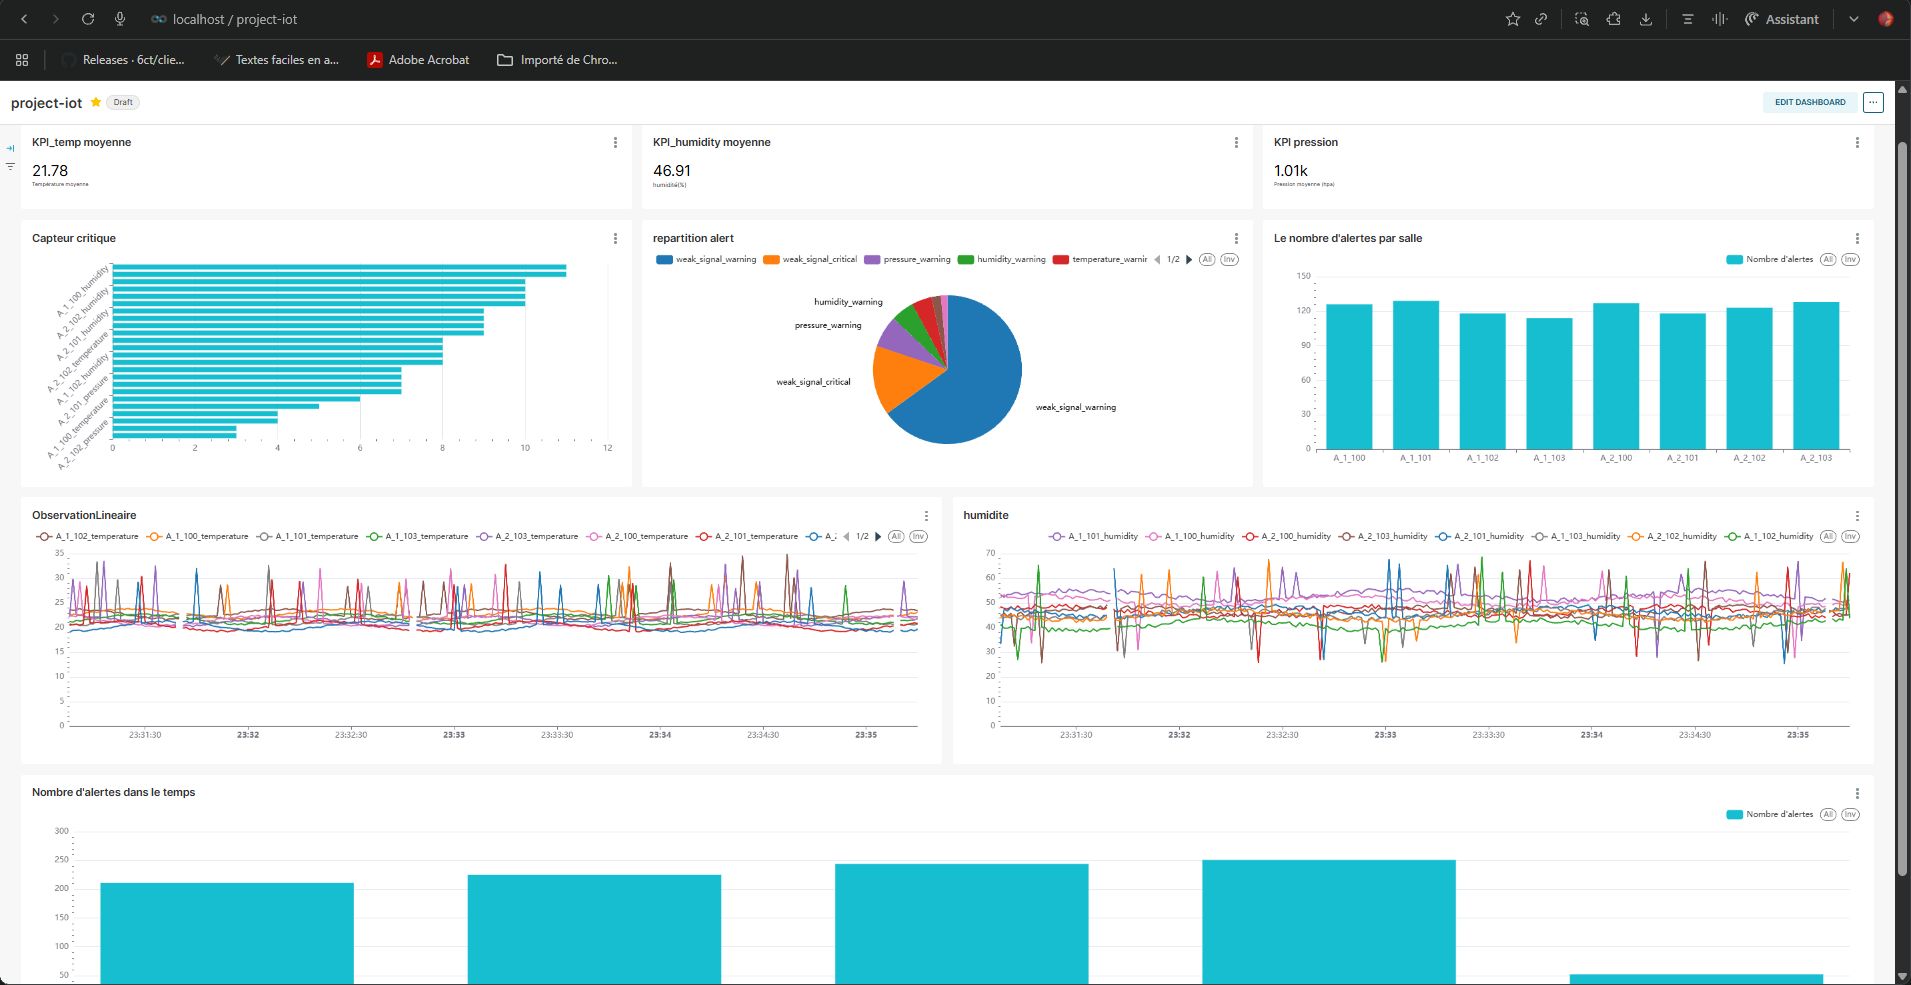This screenshot has height=985, width=1911.
Task: Click the favorite star next to project-iot
Action: (96, 102)
